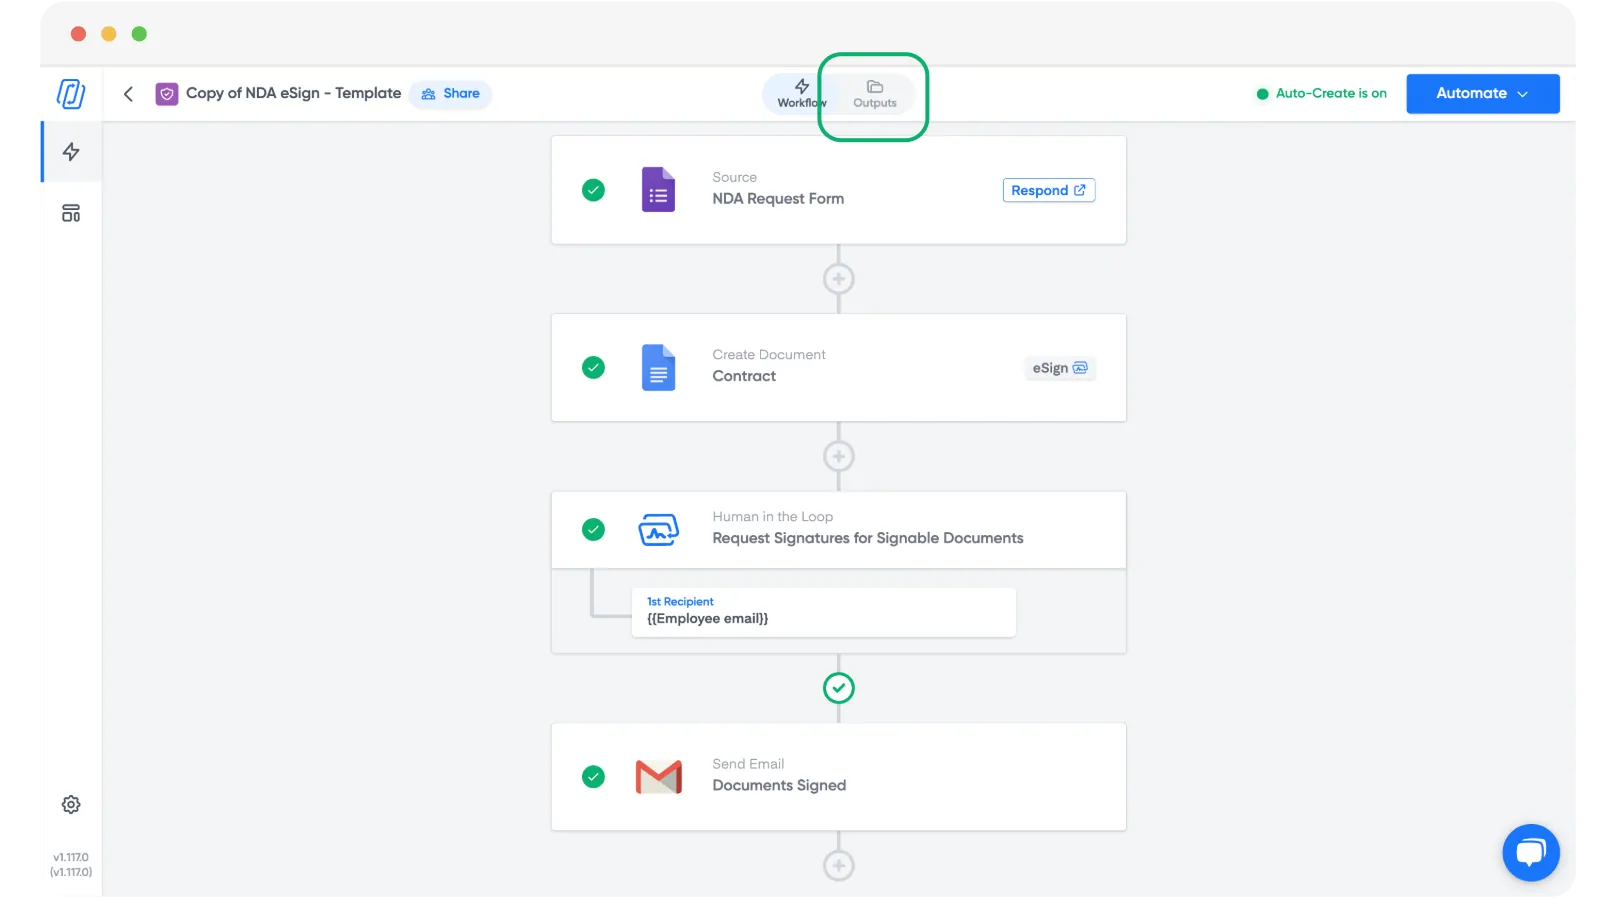Open the chat support bubble
This screenshot has width=1616, height=900.
click(1531, 853)
